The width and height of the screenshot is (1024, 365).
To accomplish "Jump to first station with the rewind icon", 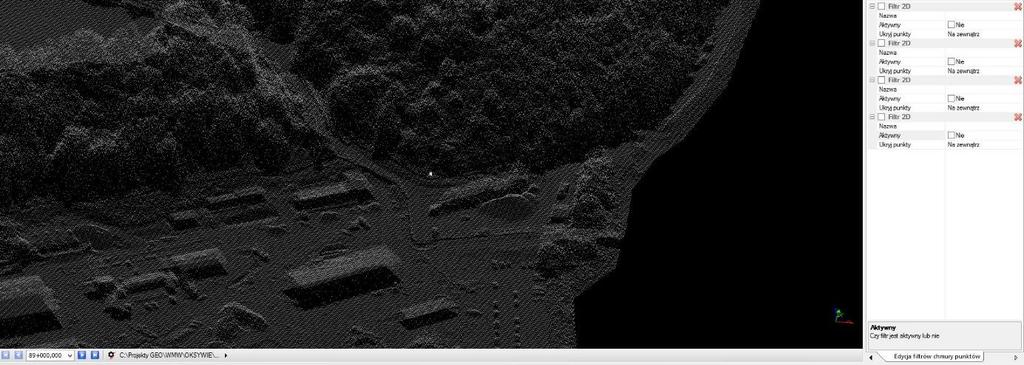I will tap(5, 355).
